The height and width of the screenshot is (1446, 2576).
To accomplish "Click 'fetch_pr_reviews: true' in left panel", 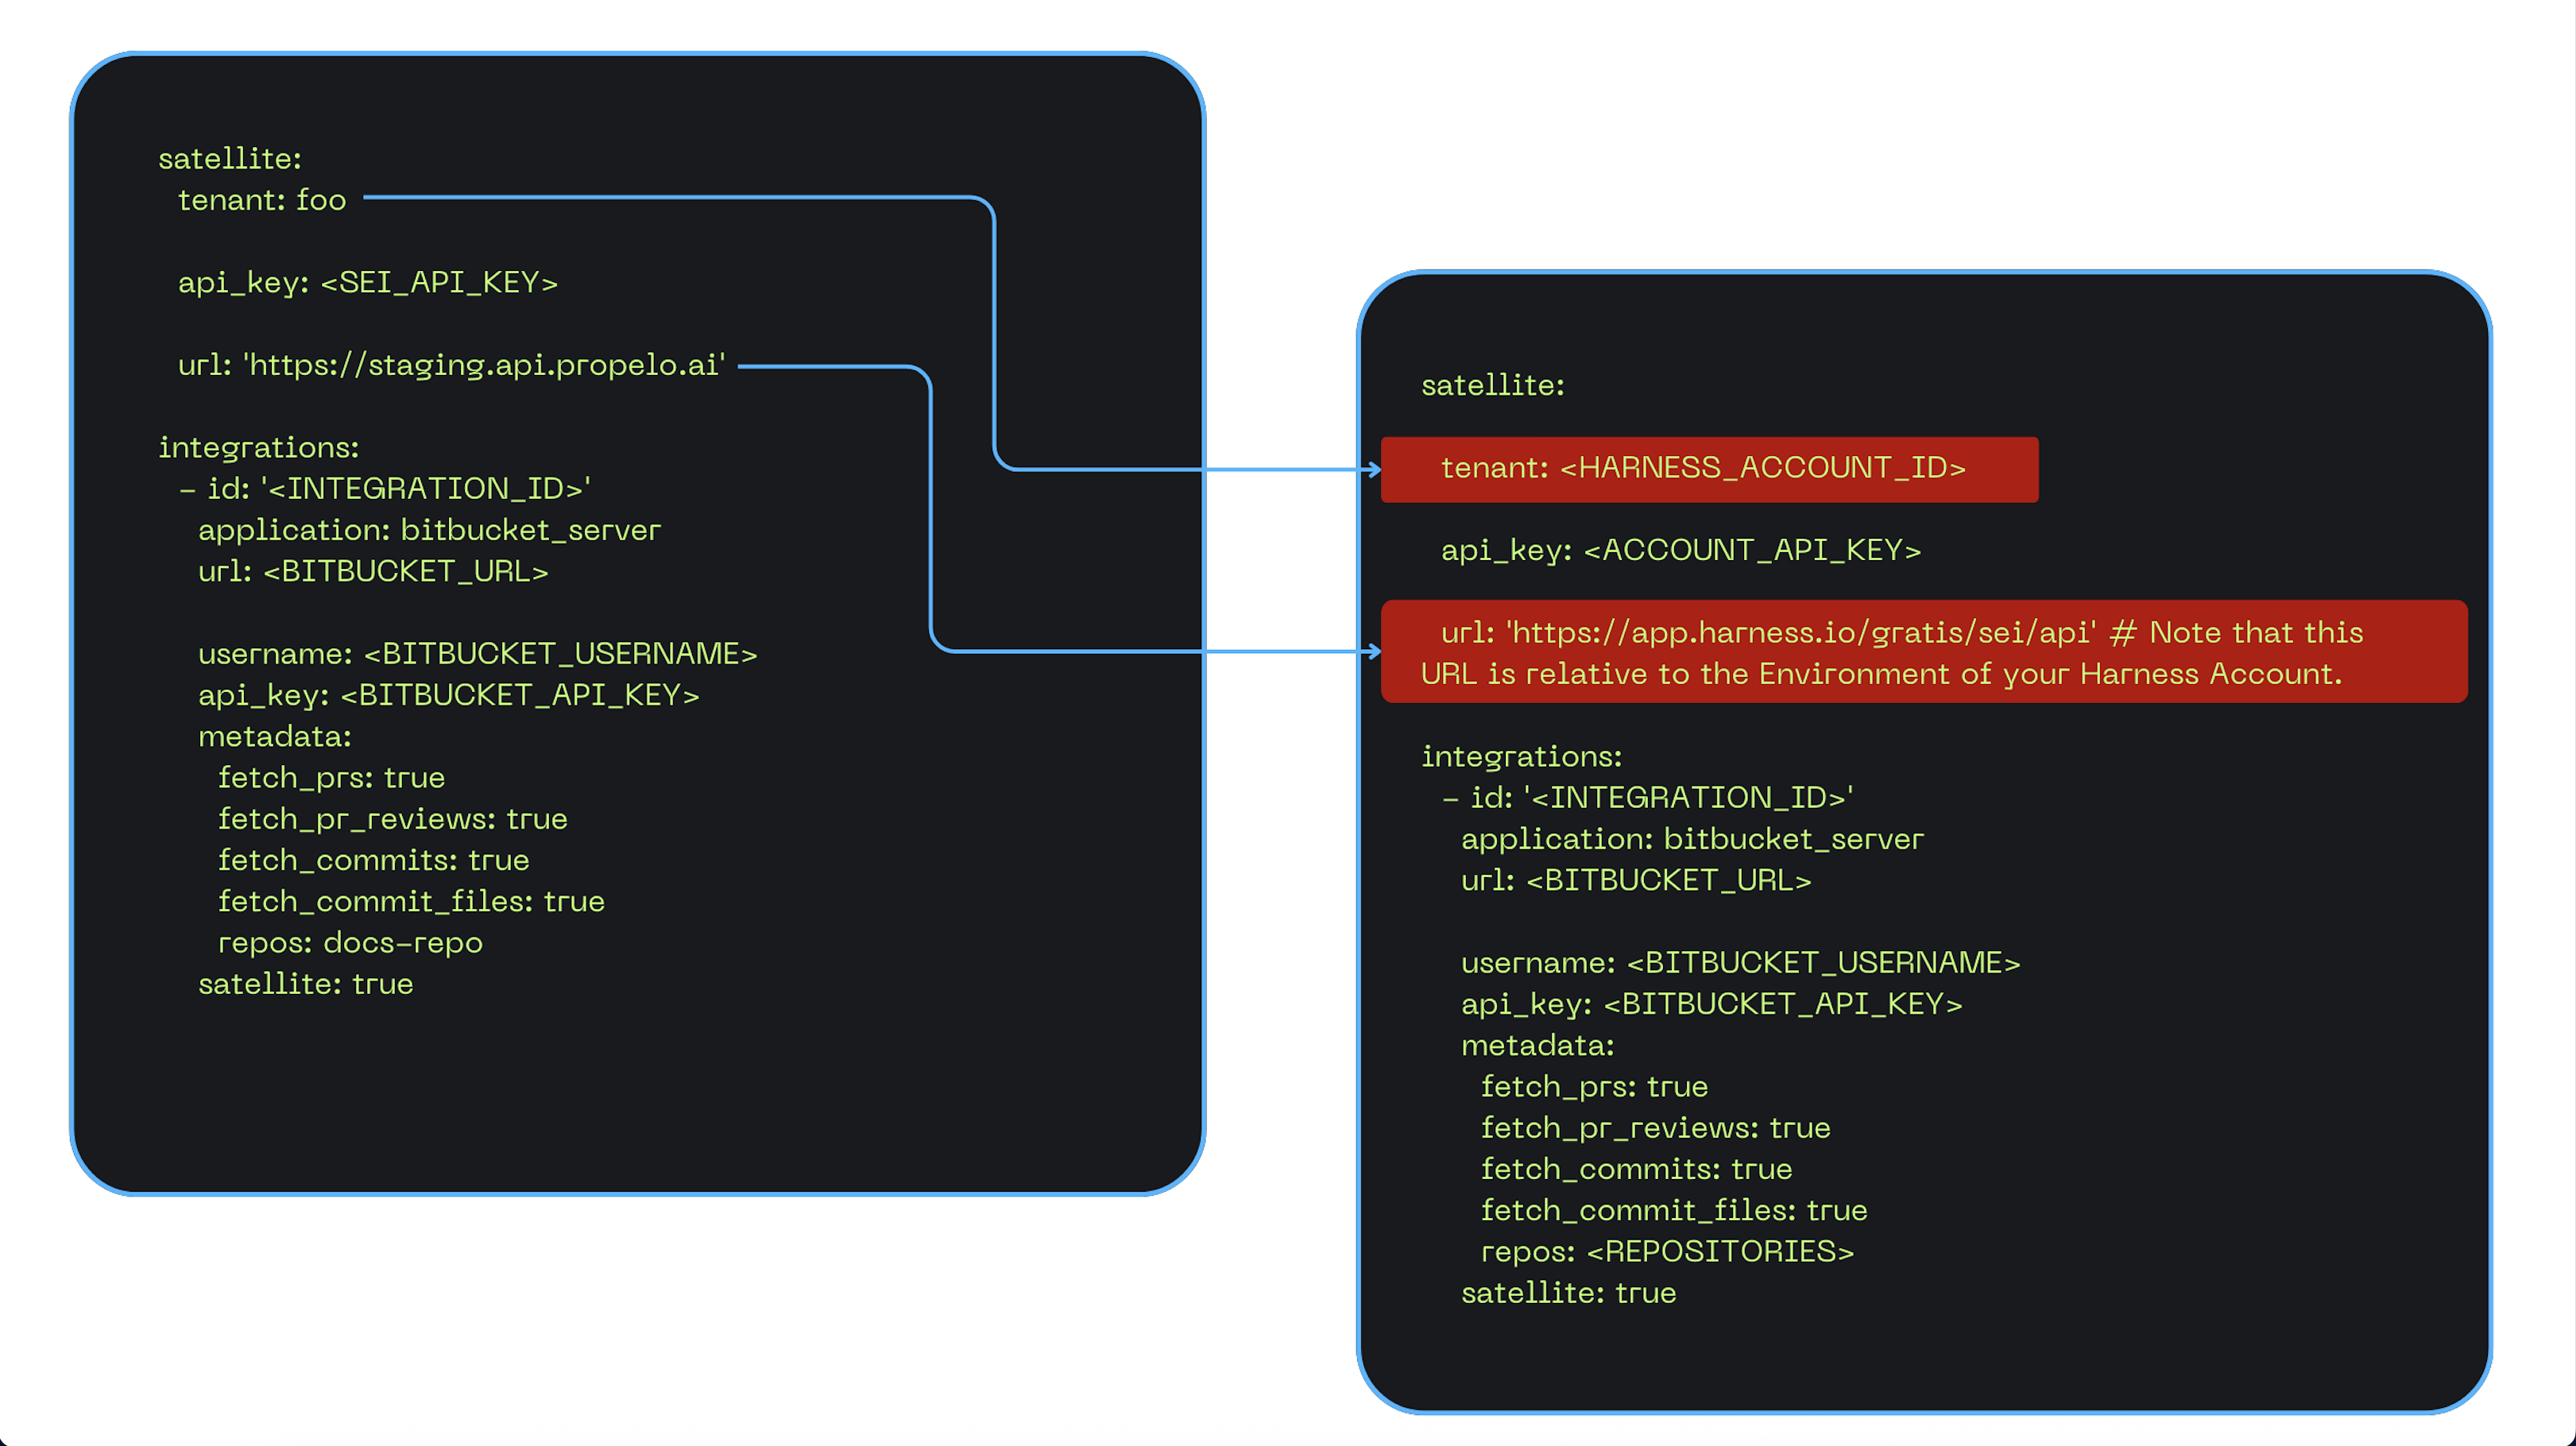I will pos(392,819).
